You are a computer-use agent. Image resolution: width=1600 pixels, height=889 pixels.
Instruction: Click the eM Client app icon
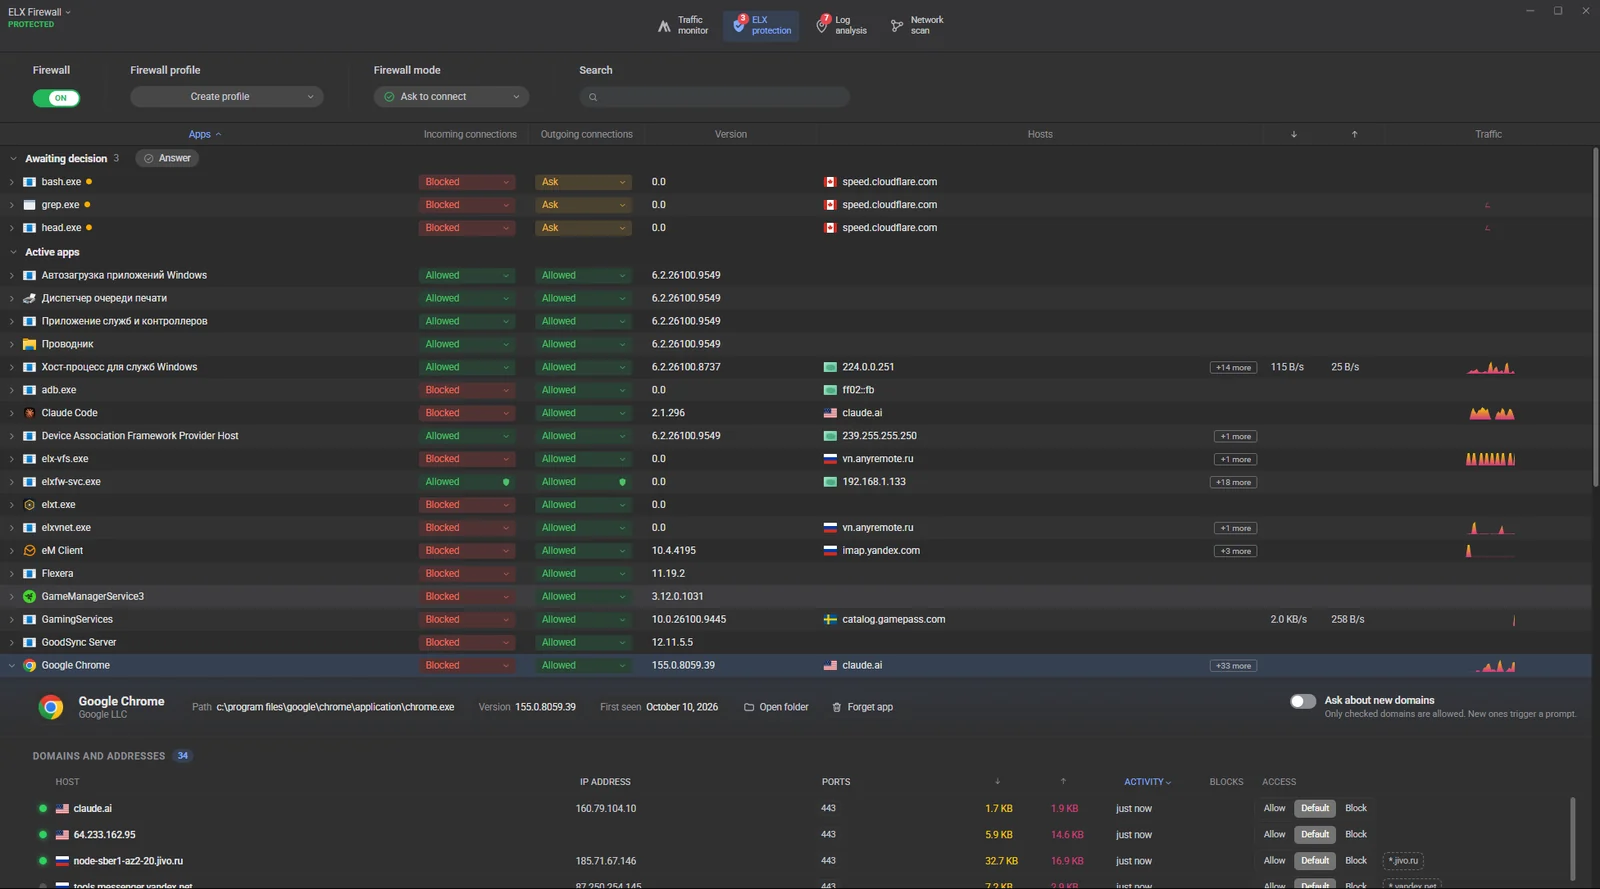(29, 551)
